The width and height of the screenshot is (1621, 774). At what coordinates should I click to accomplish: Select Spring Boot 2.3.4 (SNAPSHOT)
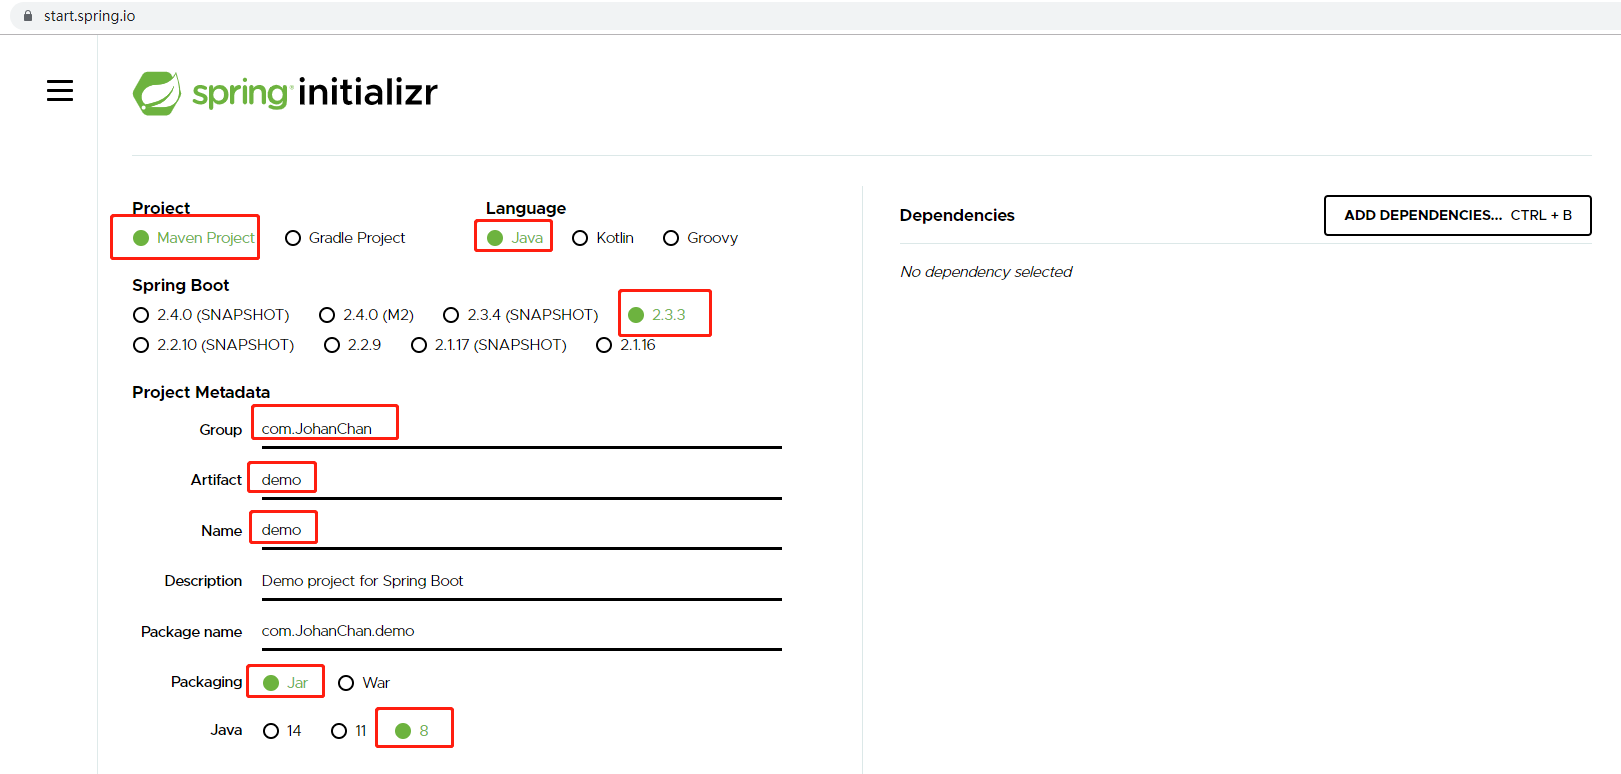tap(521, 315)
